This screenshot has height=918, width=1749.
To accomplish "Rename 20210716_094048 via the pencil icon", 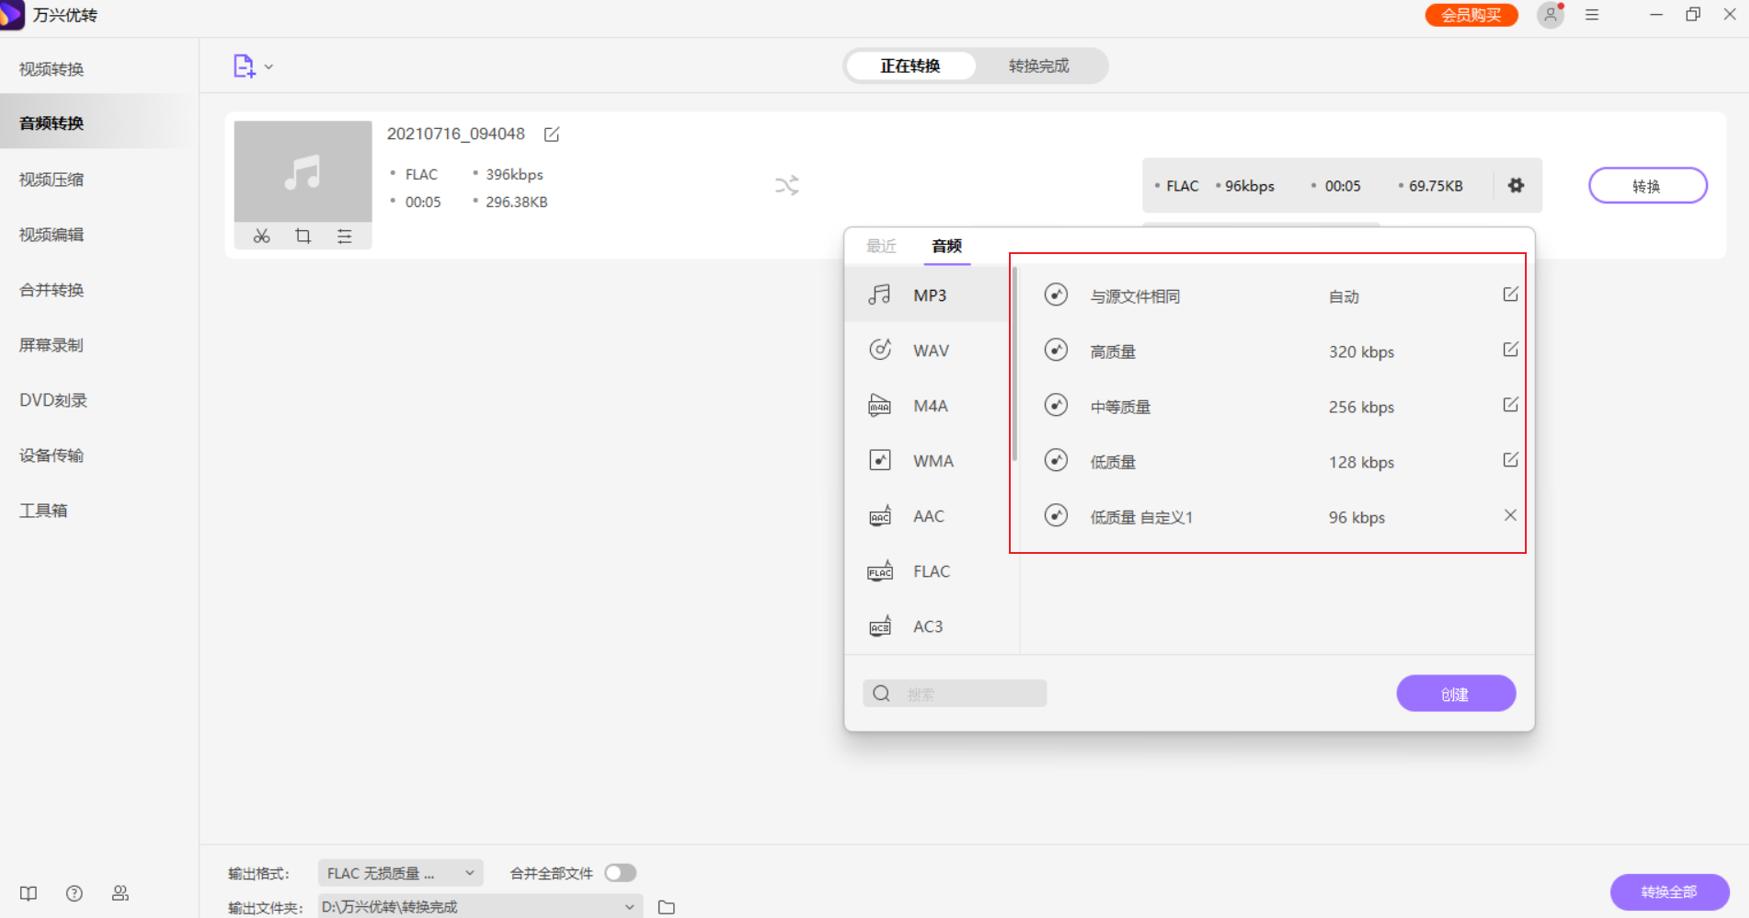I will pos(553,134).
